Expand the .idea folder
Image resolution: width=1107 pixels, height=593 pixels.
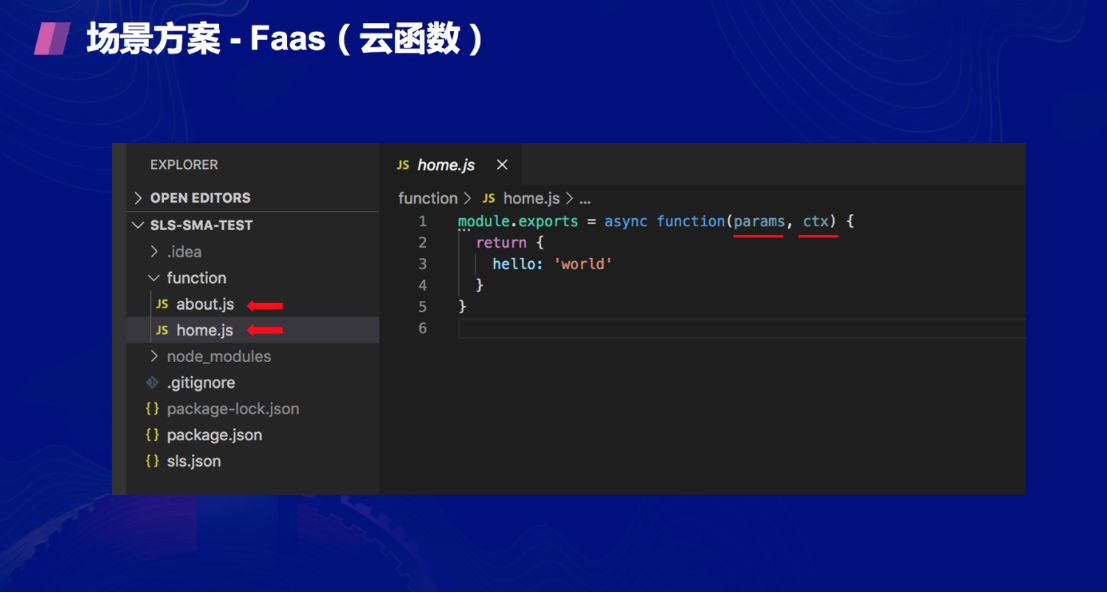(154, 252)
